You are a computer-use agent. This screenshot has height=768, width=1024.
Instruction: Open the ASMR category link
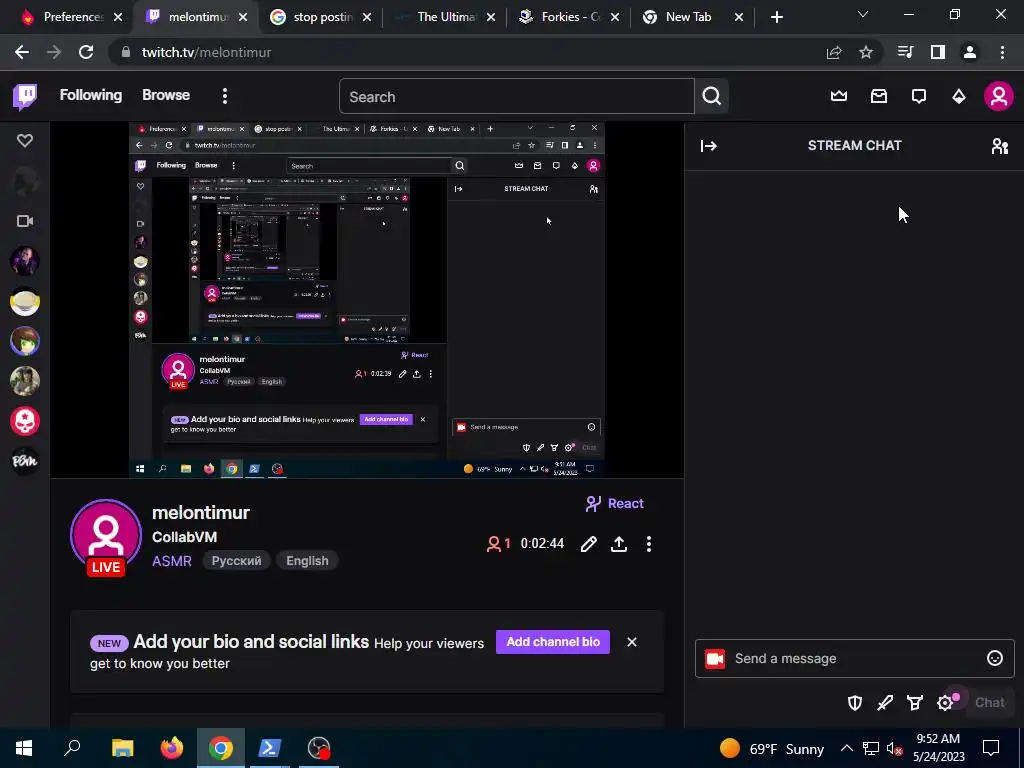point(172,561)
